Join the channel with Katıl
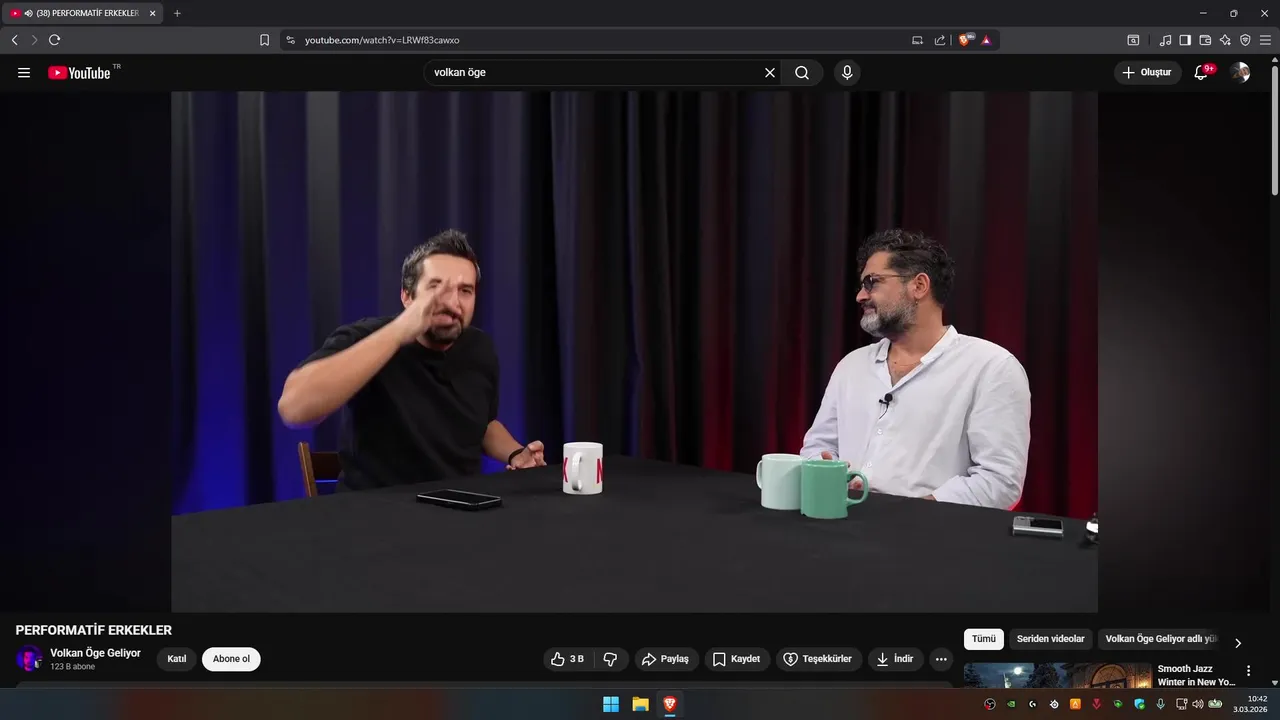This screenshot has height=720, width=1280. 176,659
